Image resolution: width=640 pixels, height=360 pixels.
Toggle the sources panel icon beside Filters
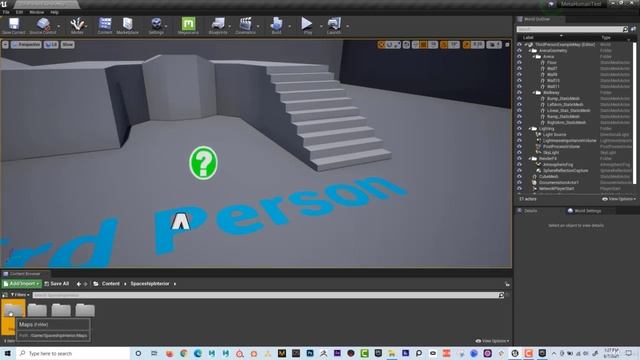pyautogui.click(x=5, y=295)
